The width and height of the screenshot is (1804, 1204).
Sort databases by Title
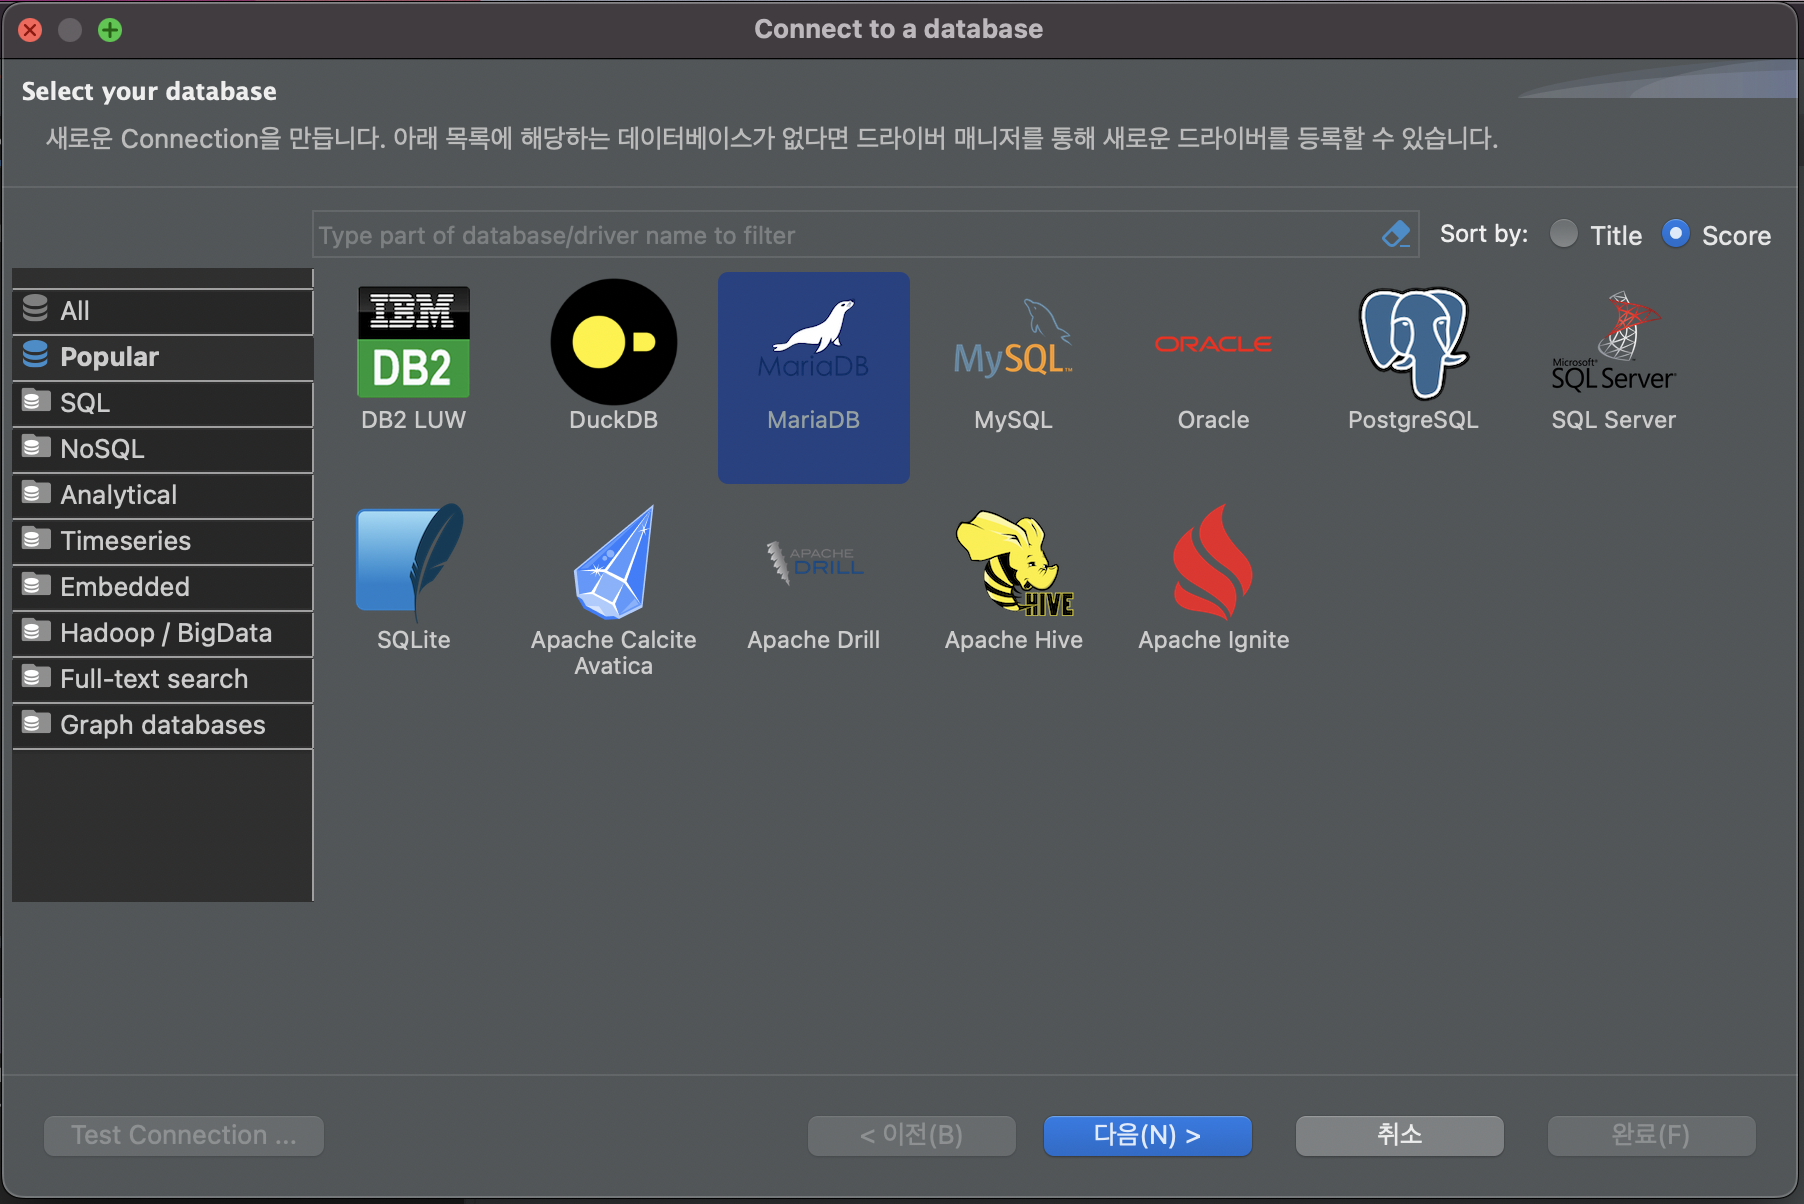click(1564, 234)
